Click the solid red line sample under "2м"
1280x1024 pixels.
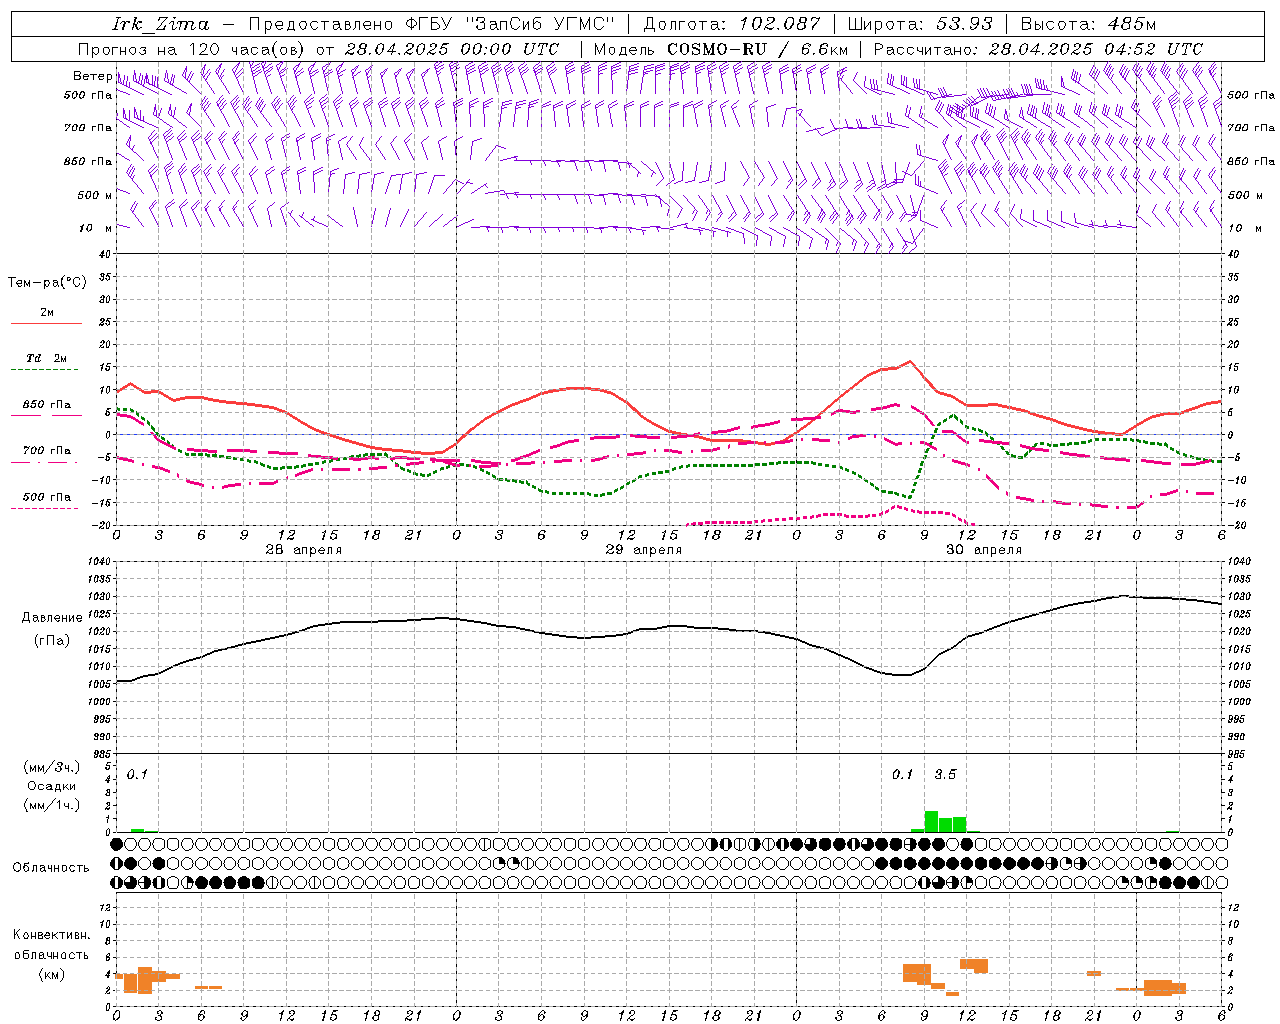click(x=47, y=324)
